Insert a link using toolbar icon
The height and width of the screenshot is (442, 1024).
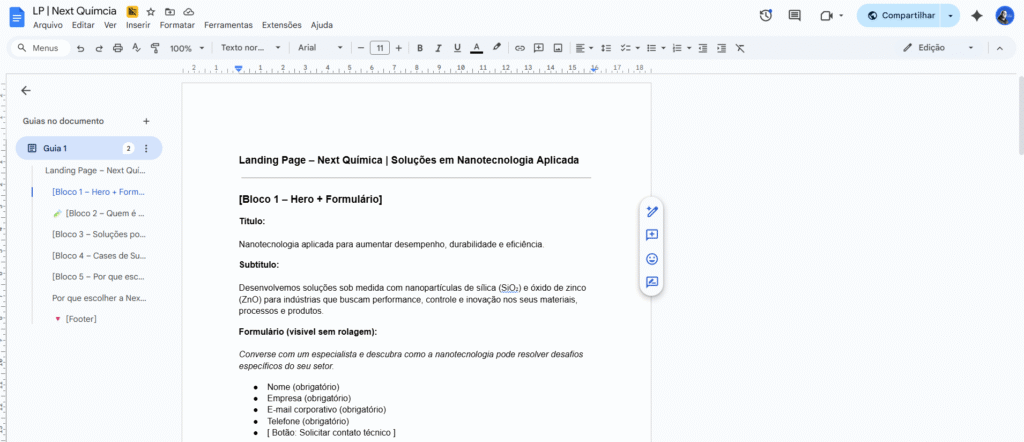[519, 48]
